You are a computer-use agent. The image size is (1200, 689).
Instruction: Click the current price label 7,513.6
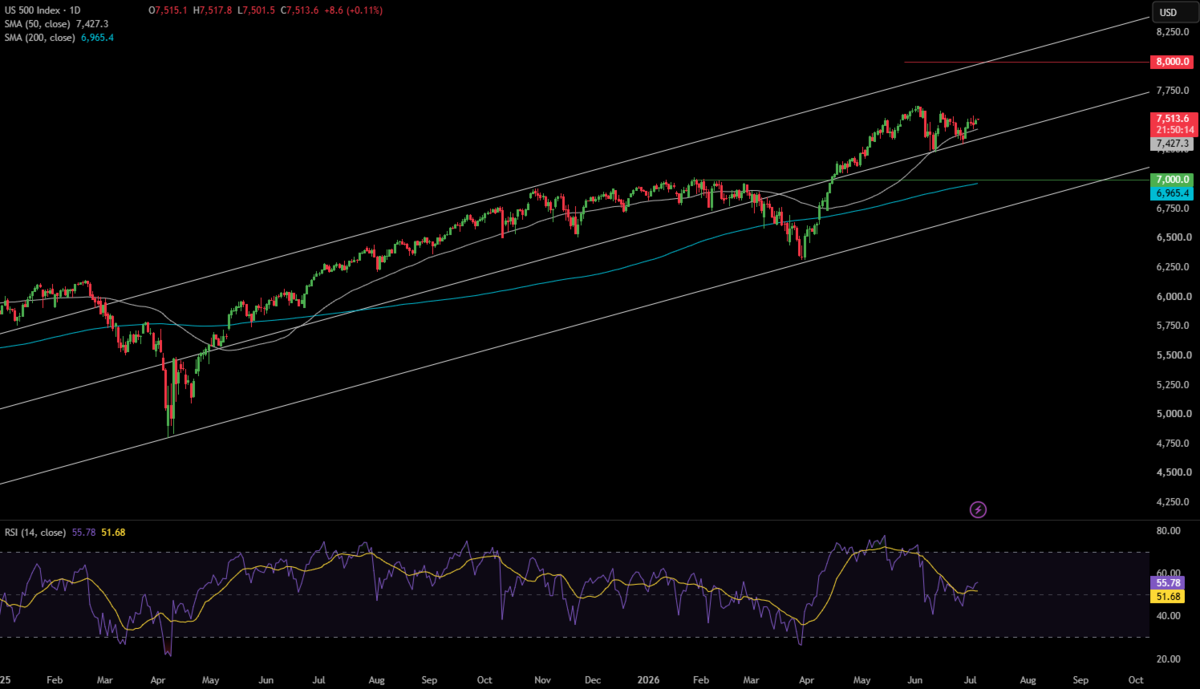click(x=1169, y=118)
